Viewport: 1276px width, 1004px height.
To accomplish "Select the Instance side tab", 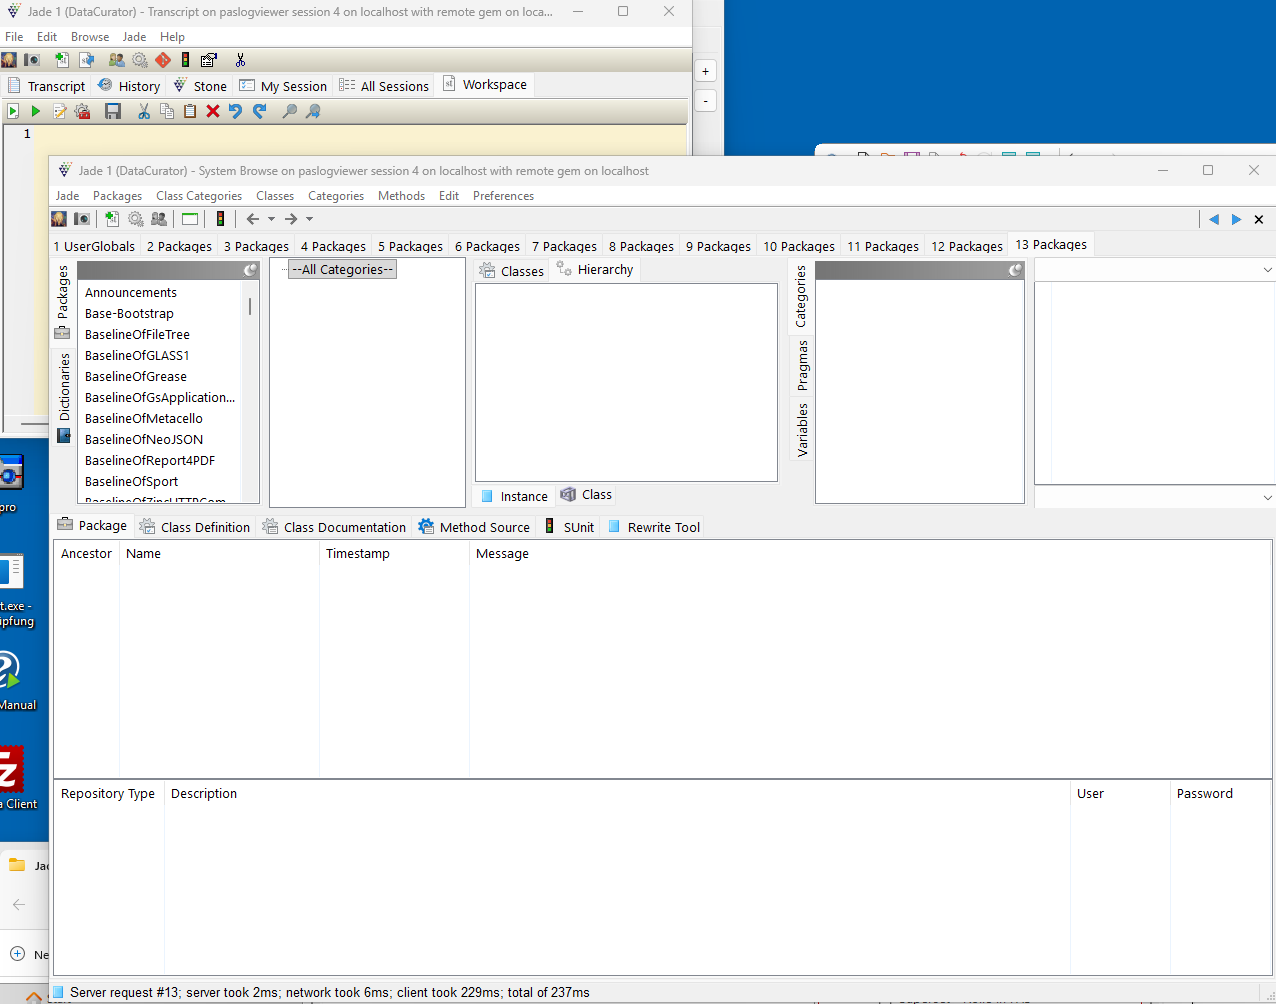I will point(514,496).
